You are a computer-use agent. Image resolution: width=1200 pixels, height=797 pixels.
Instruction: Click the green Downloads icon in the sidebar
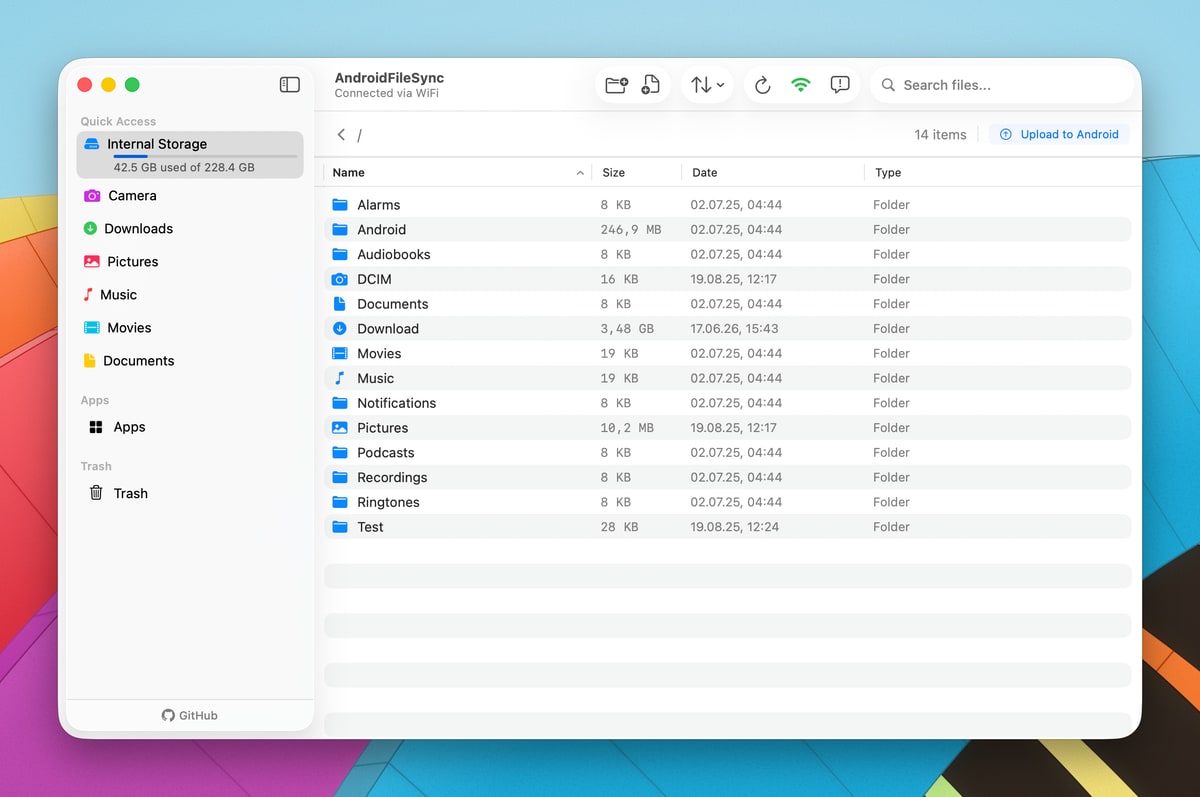click(x=90, y=229)
